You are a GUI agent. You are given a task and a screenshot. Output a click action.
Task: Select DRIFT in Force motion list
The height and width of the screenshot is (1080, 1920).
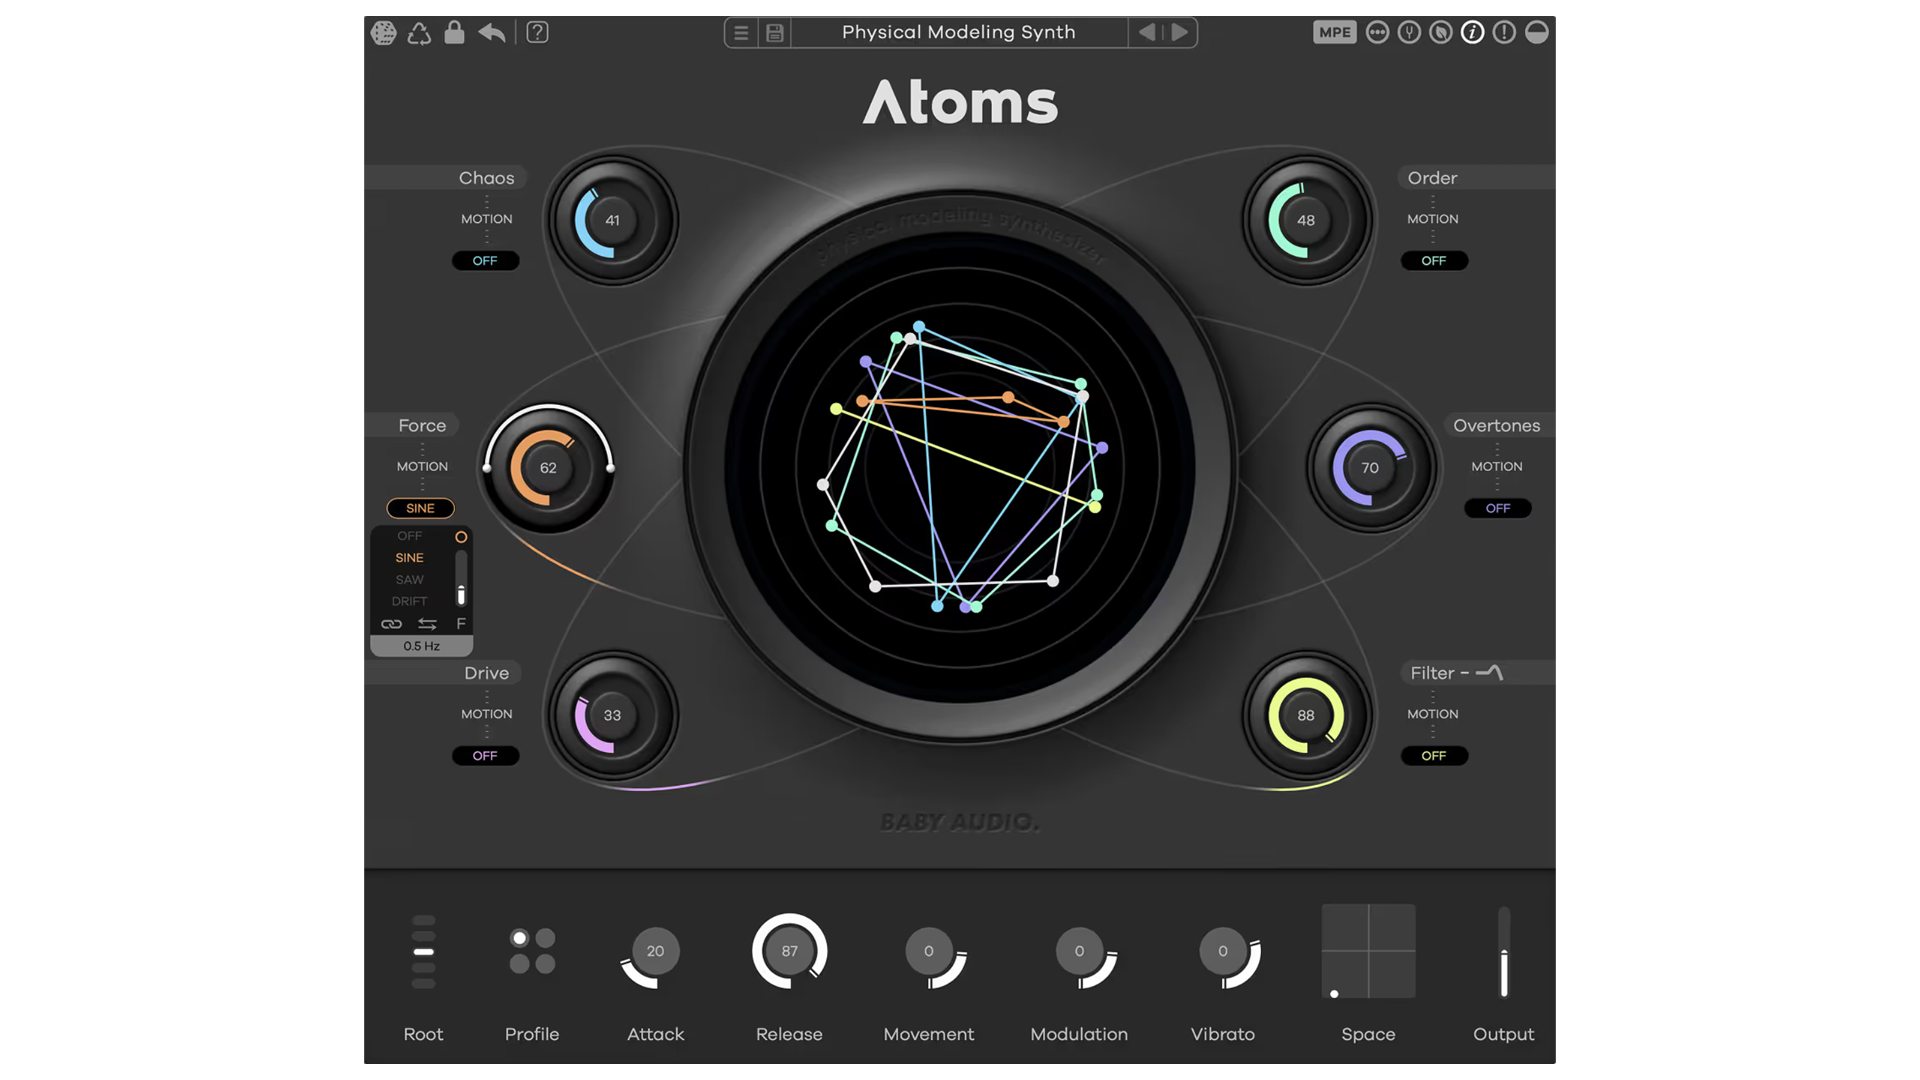(410, 602)
